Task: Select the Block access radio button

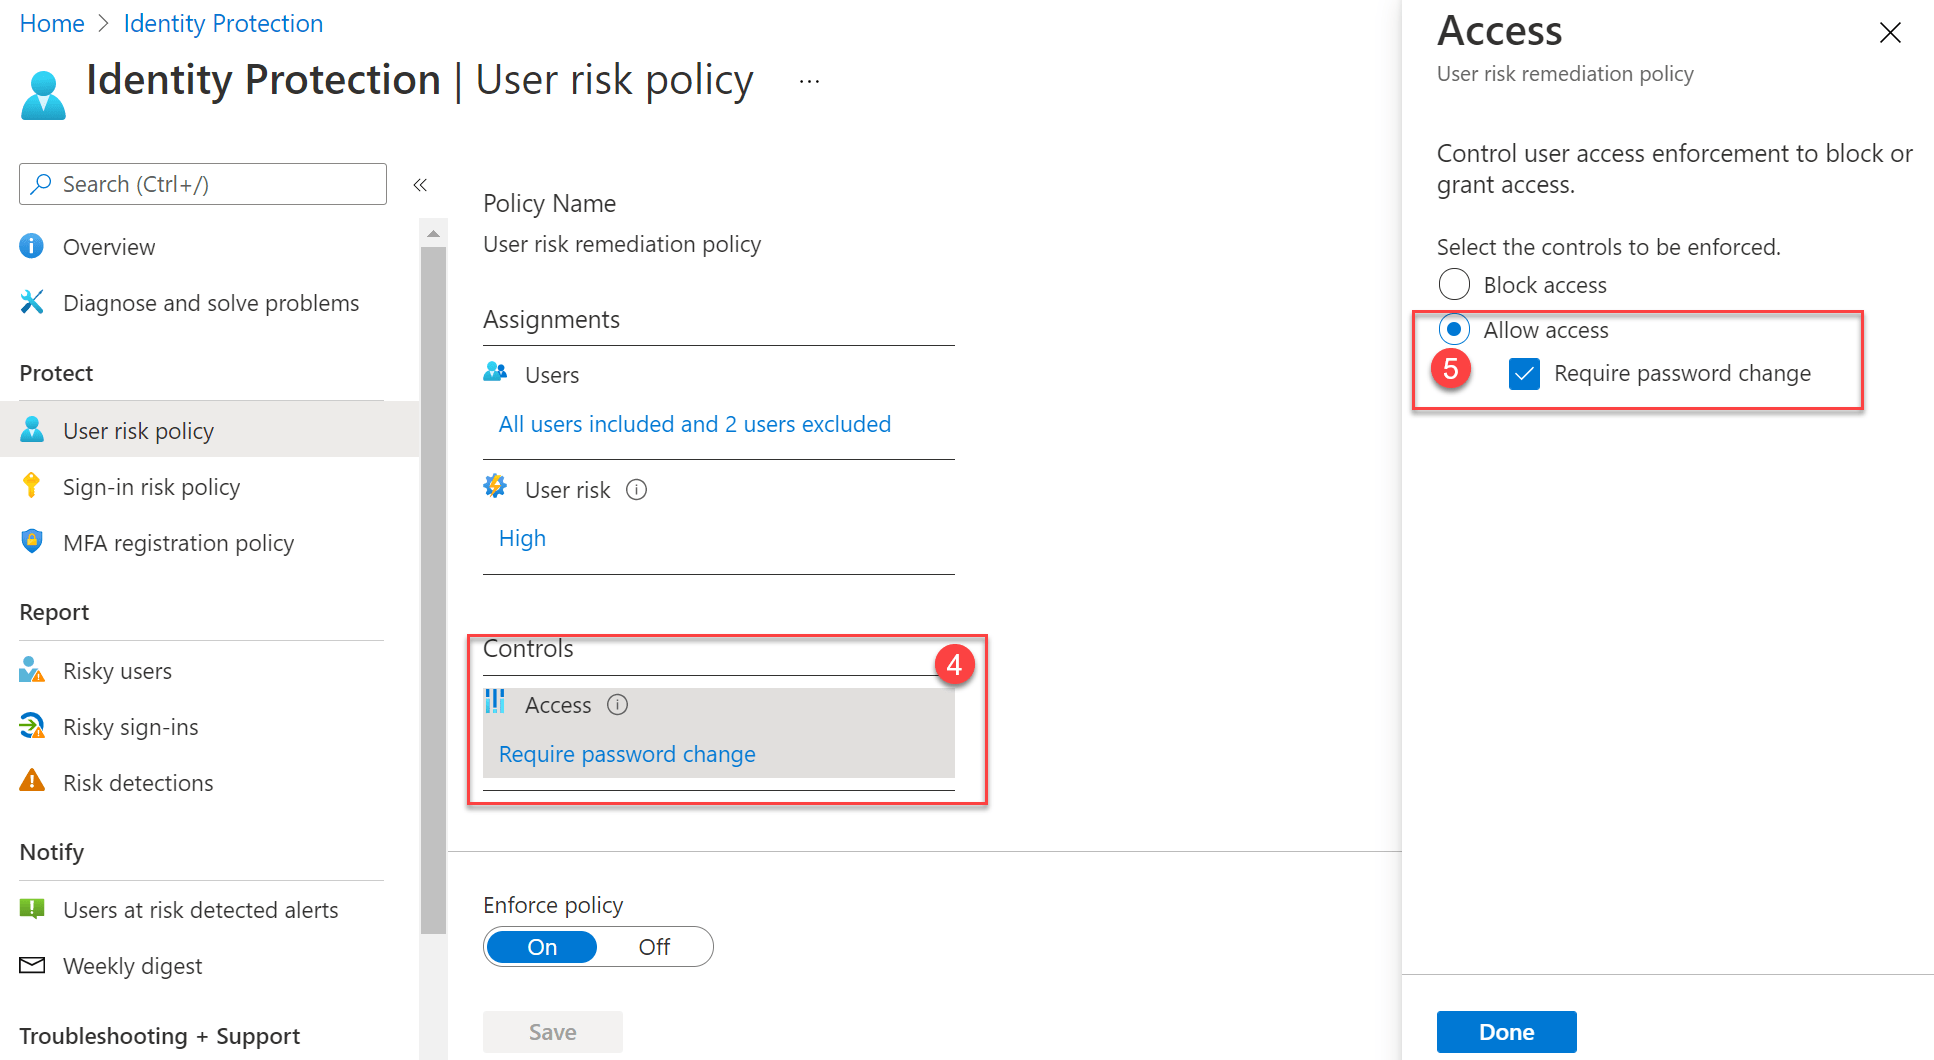Action: pyautogui.click(x=1454, y=284)
